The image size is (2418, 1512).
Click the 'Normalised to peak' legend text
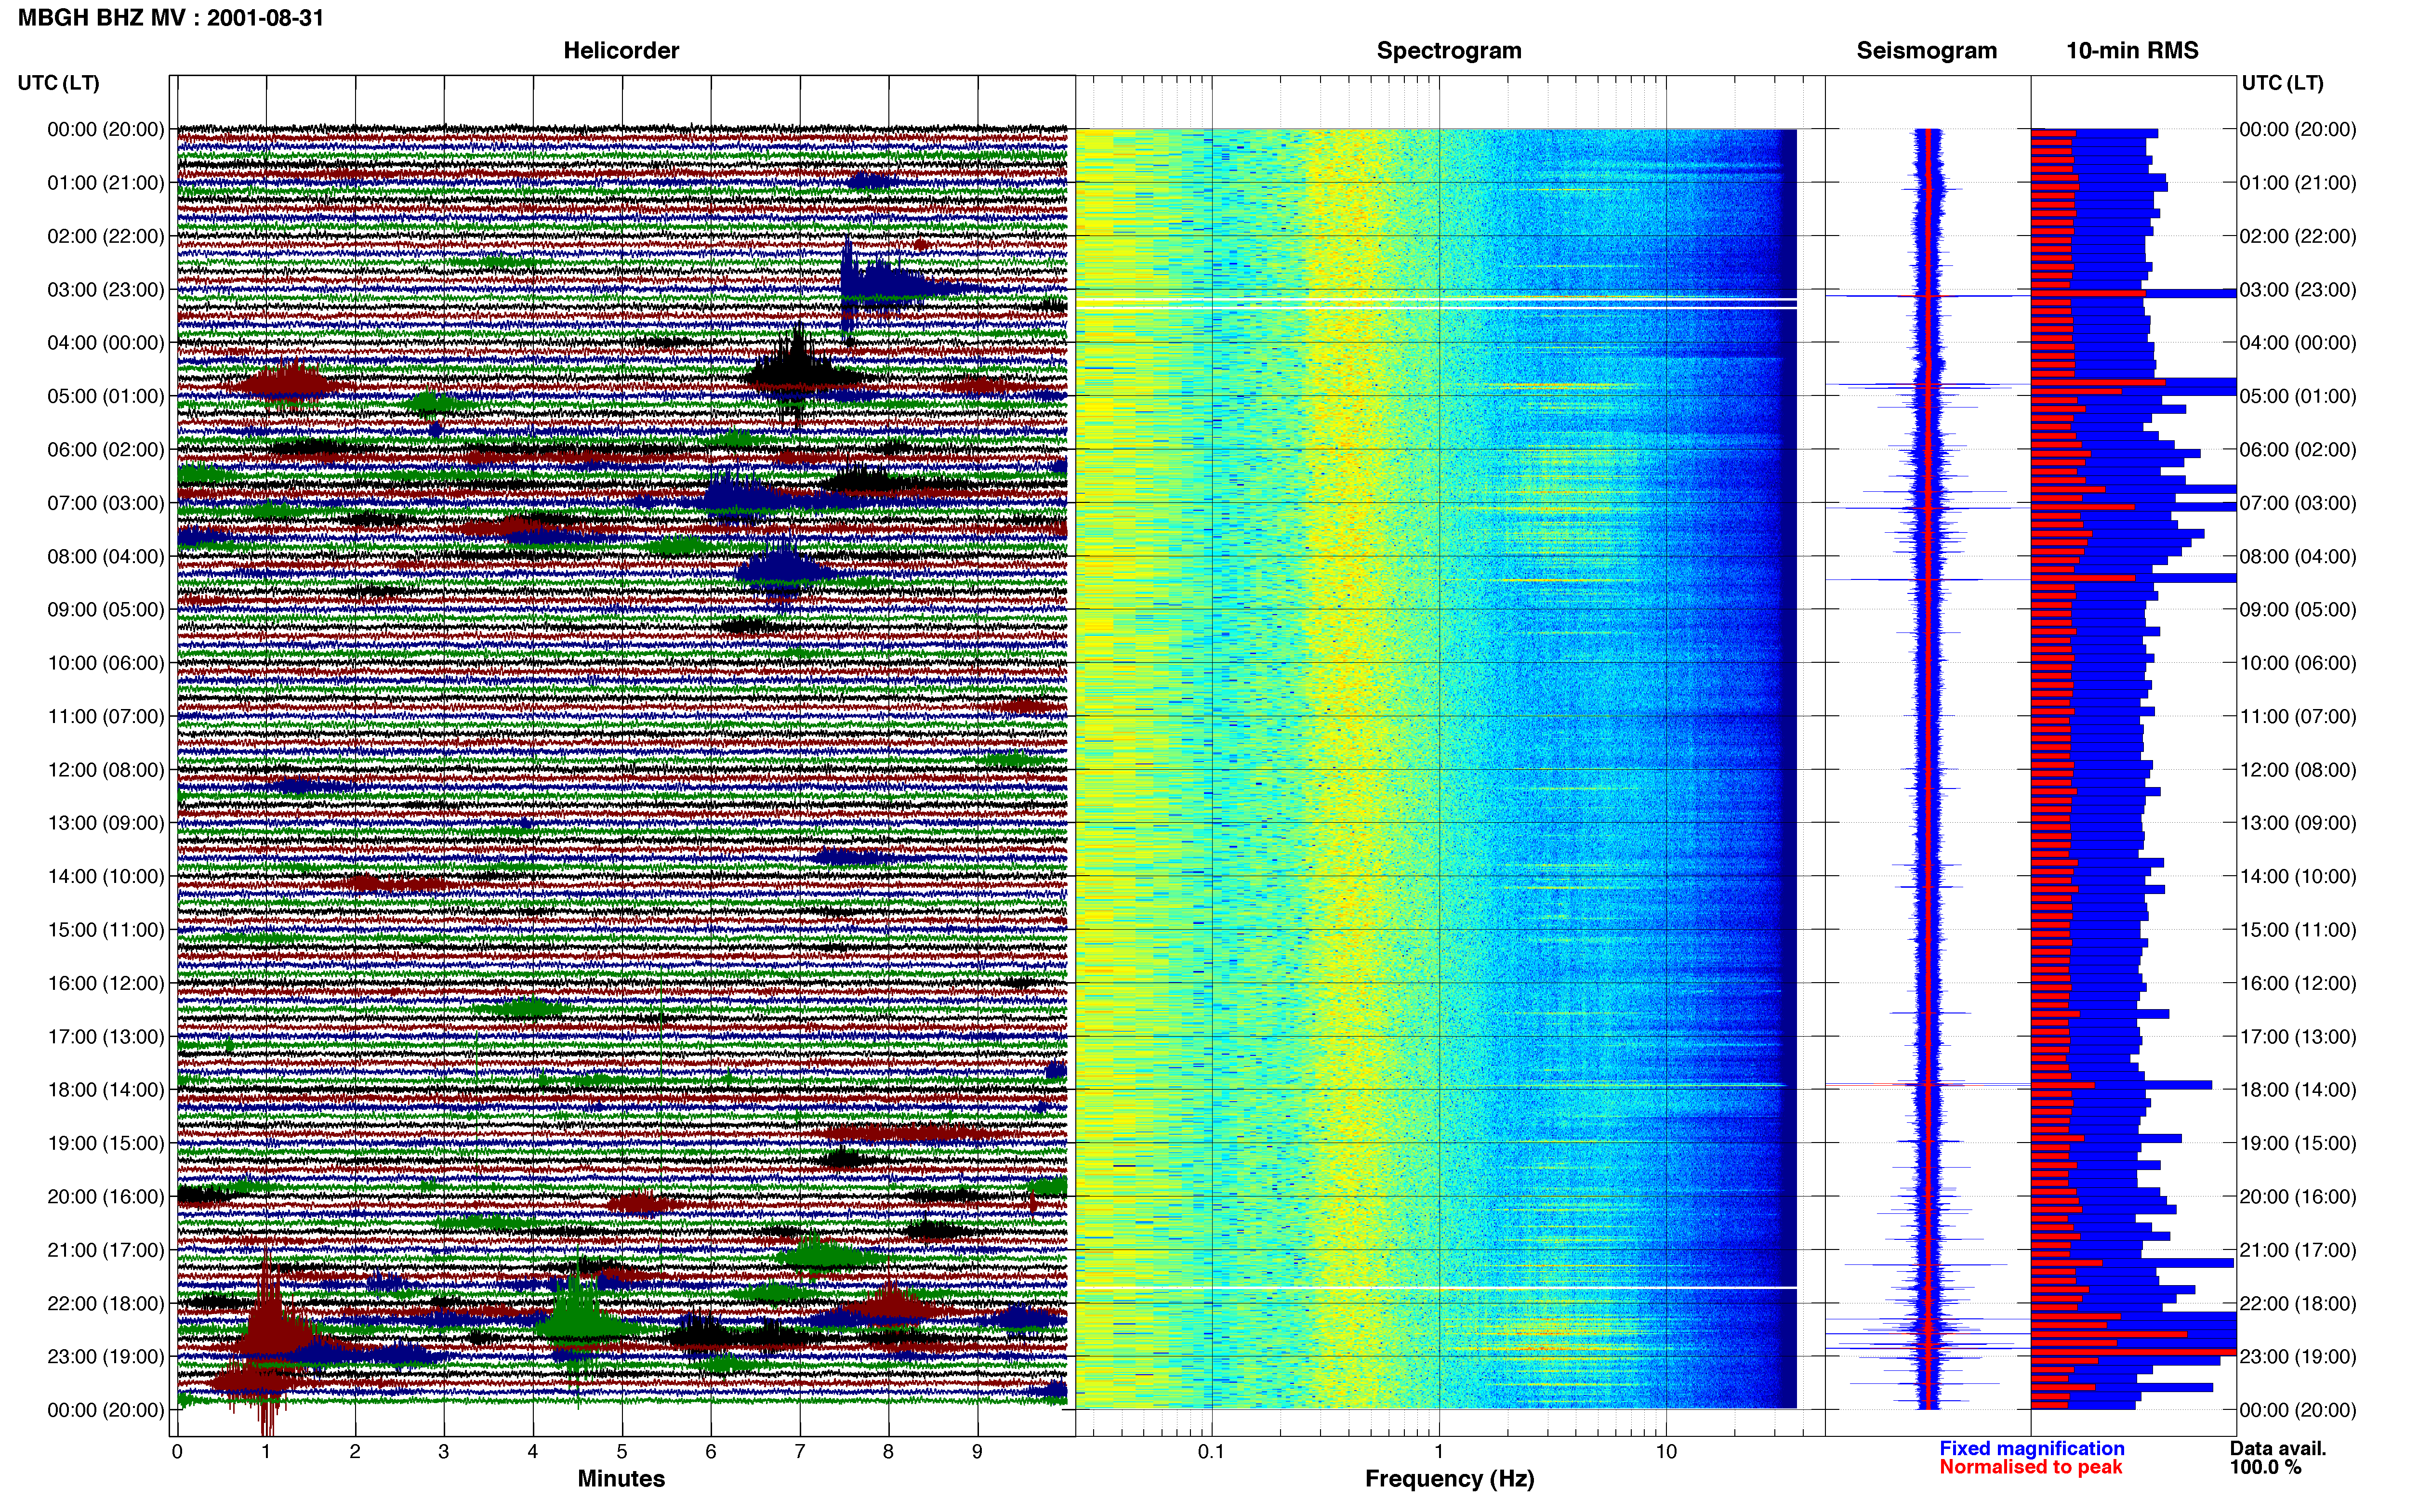pos(2030,1467)
